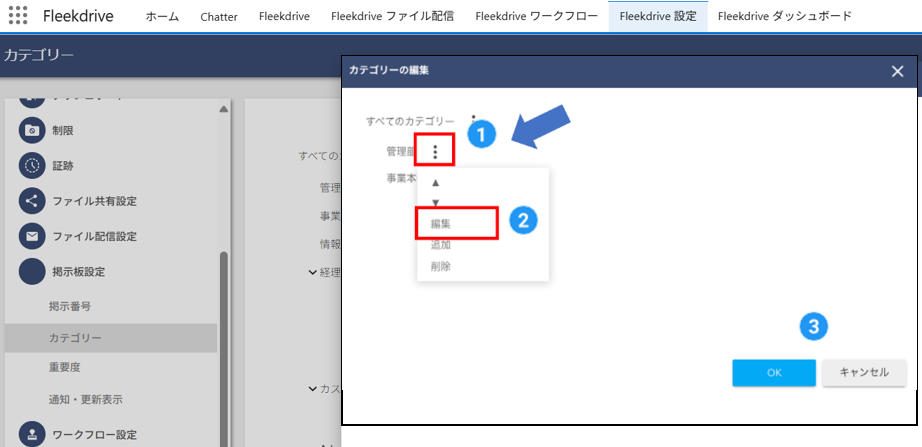Collapse the カス category chevron
This screenshot has height=447, width=922.
312,388
